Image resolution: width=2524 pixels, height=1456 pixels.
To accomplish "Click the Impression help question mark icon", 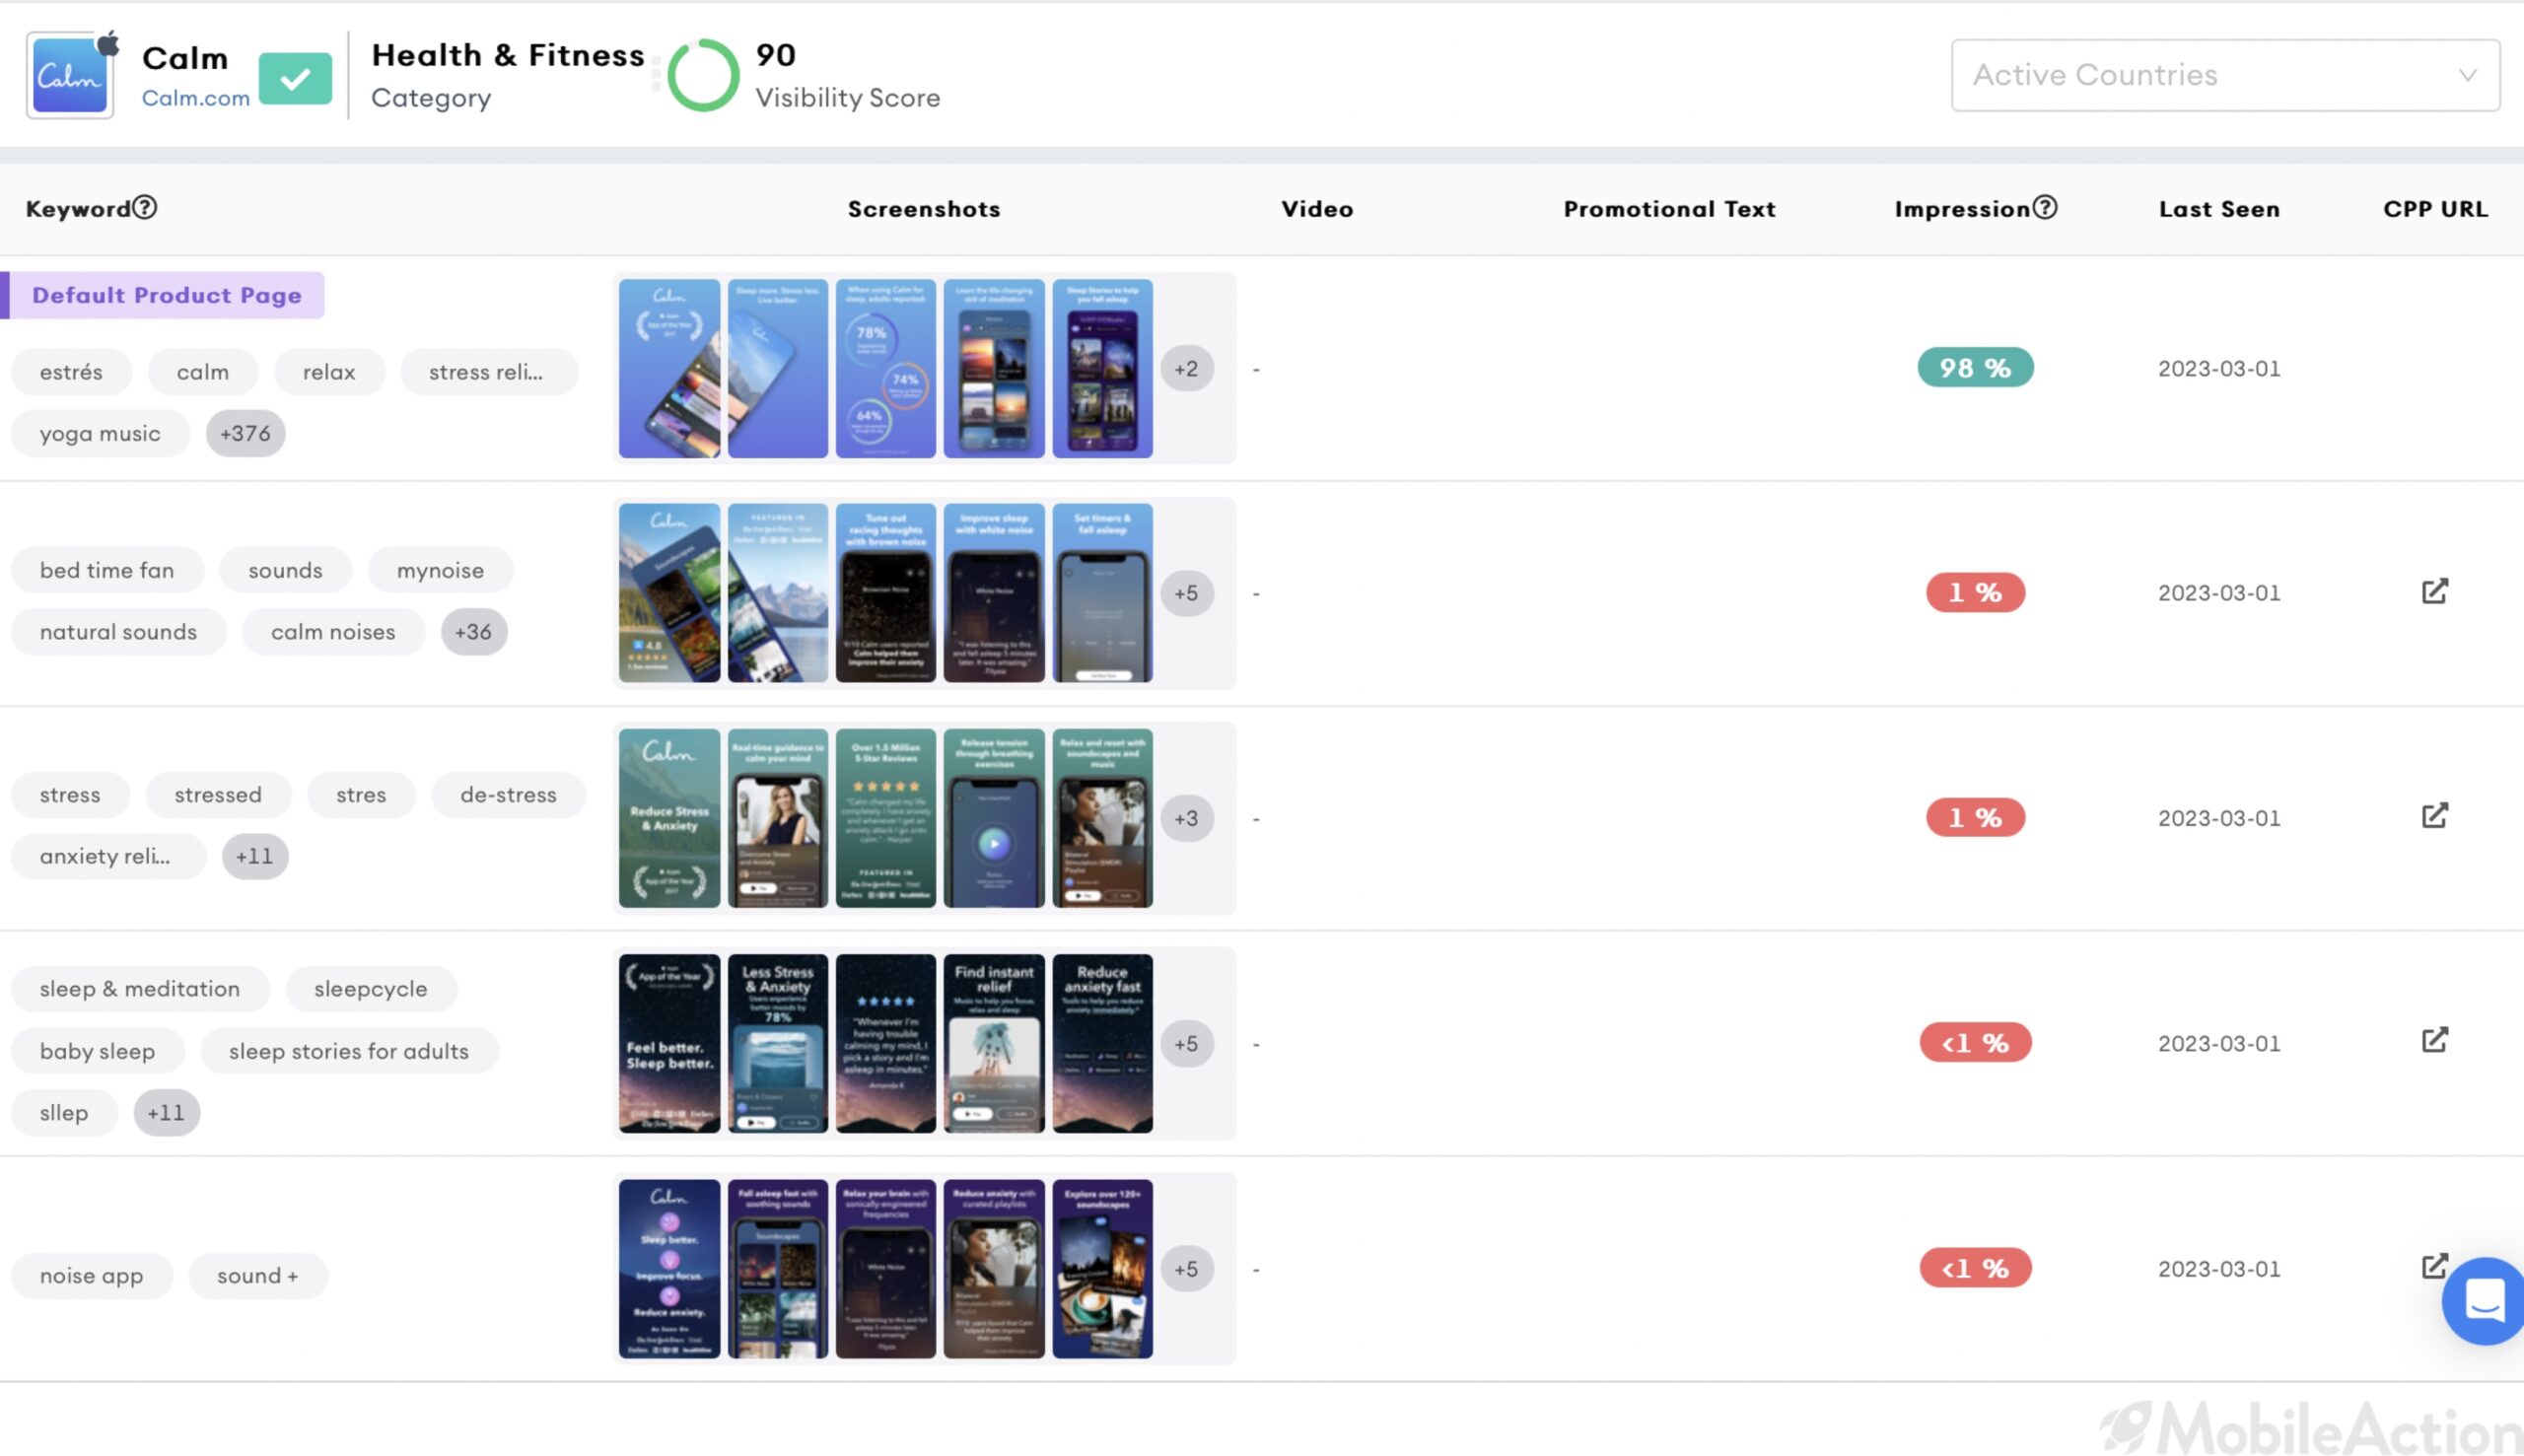I will pyautogui.click(x=2045, y=207).
